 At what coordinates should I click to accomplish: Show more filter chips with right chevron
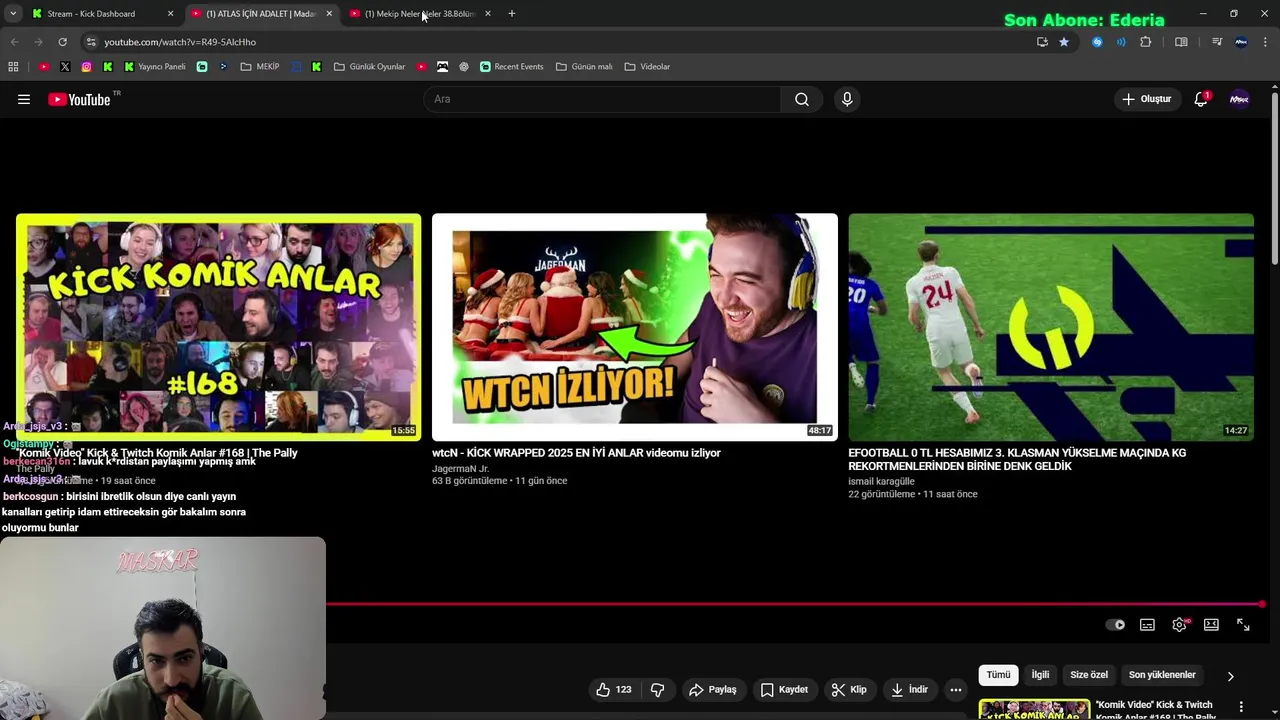(1230, 676)
